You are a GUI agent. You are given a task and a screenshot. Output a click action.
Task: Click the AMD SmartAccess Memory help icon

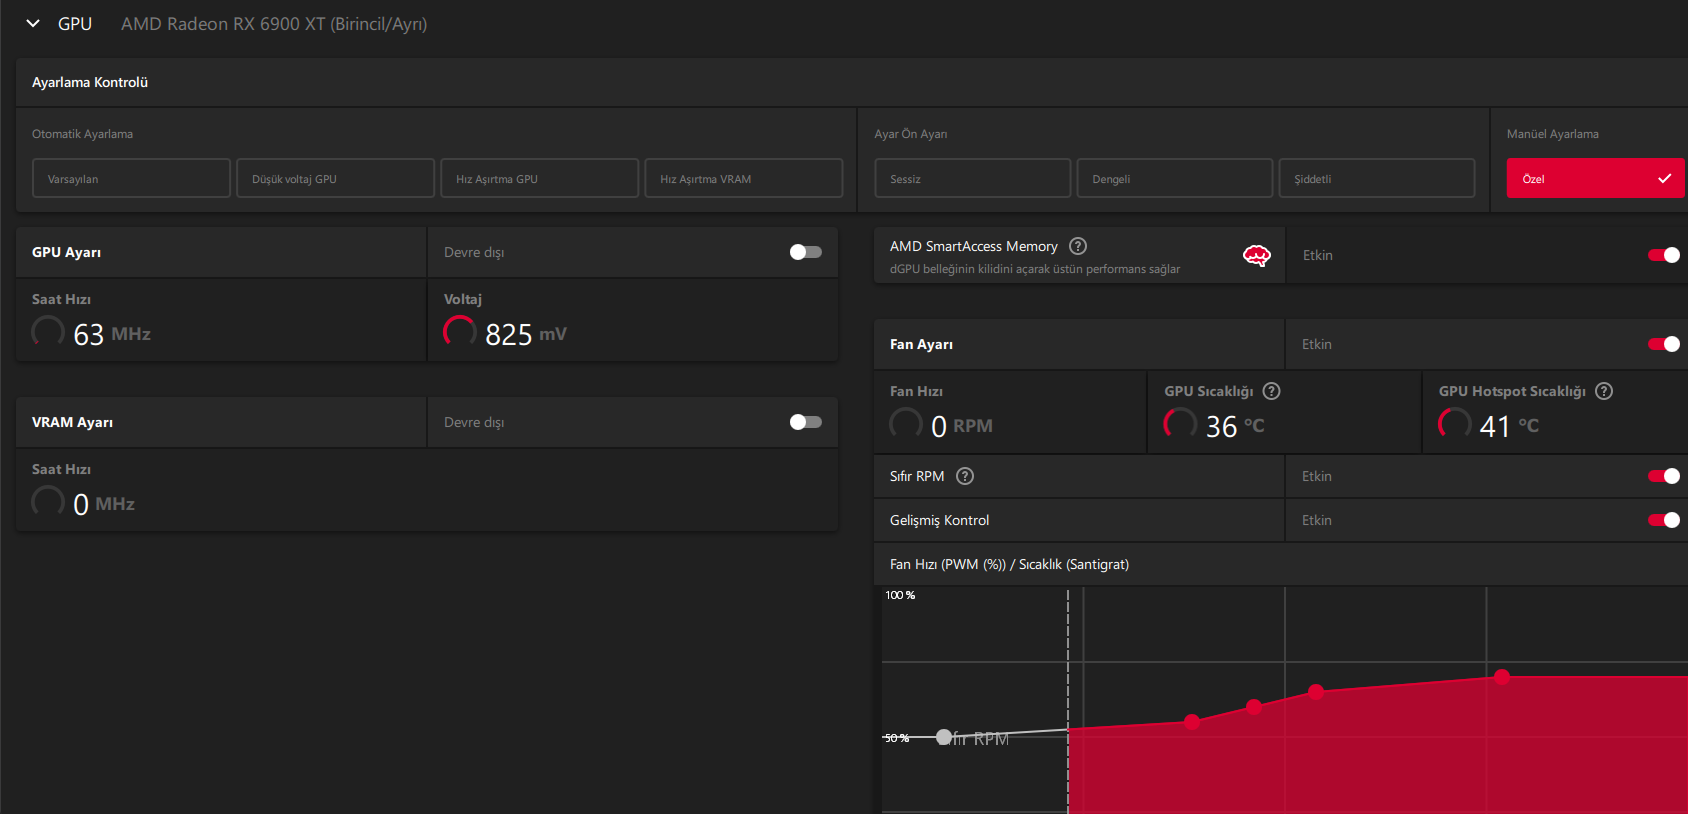(1078, 246)
